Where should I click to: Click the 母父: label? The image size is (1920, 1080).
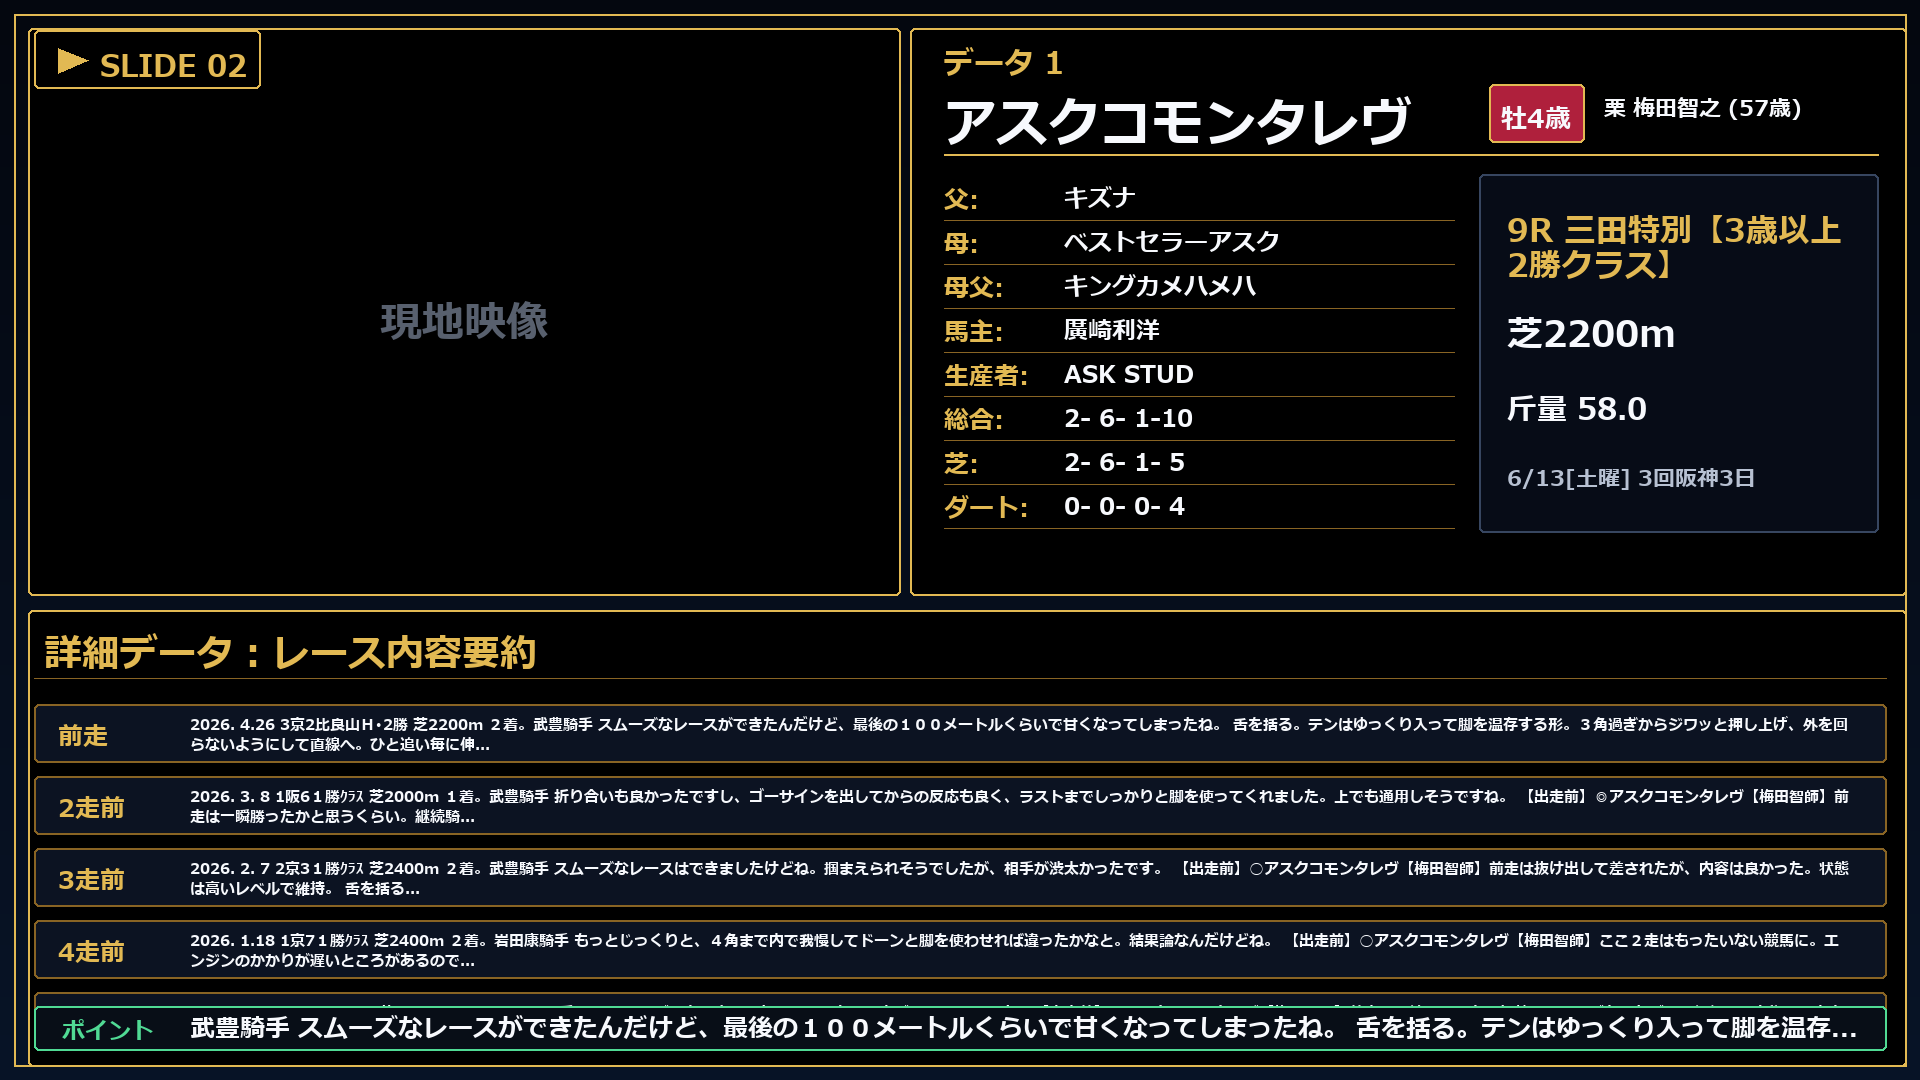coord(973,287)
